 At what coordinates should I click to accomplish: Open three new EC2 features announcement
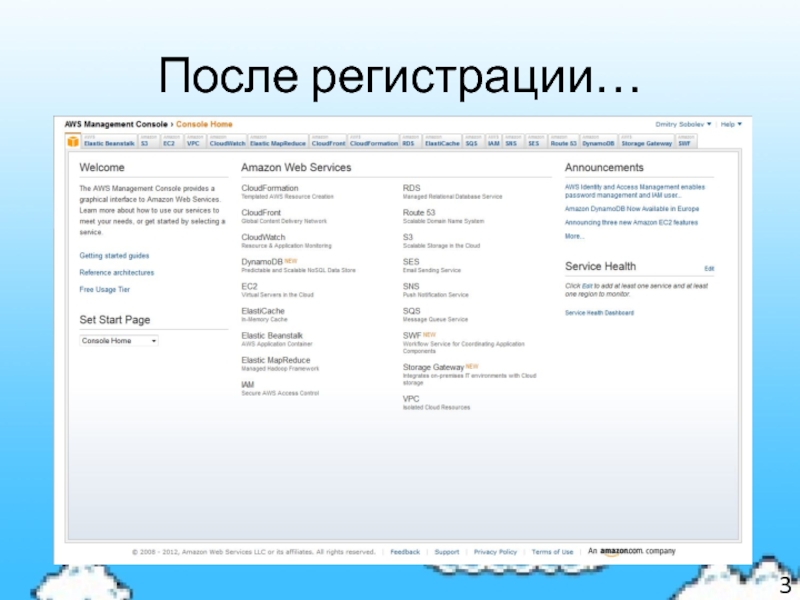[x=631, y=222]
